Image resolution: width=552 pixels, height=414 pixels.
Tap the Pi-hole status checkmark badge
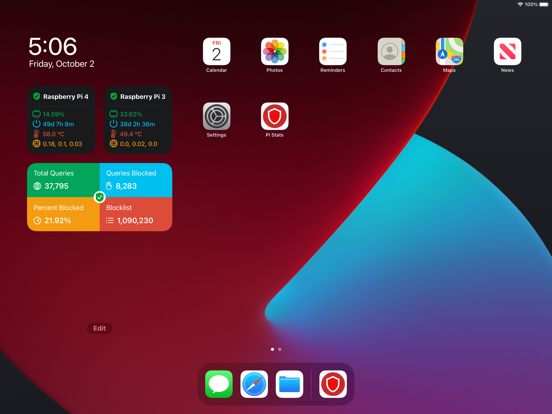(x=100, y=197)
